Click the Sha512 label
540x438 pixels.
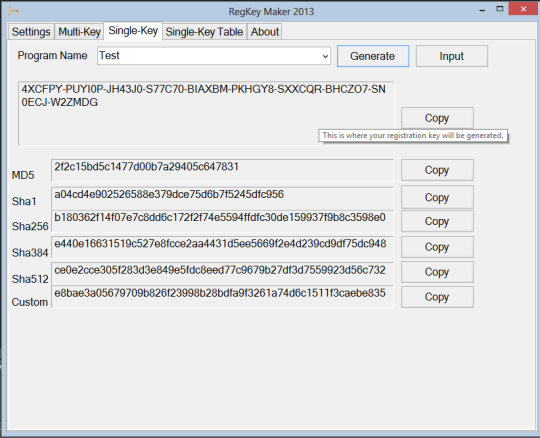[x=30, y=279]
